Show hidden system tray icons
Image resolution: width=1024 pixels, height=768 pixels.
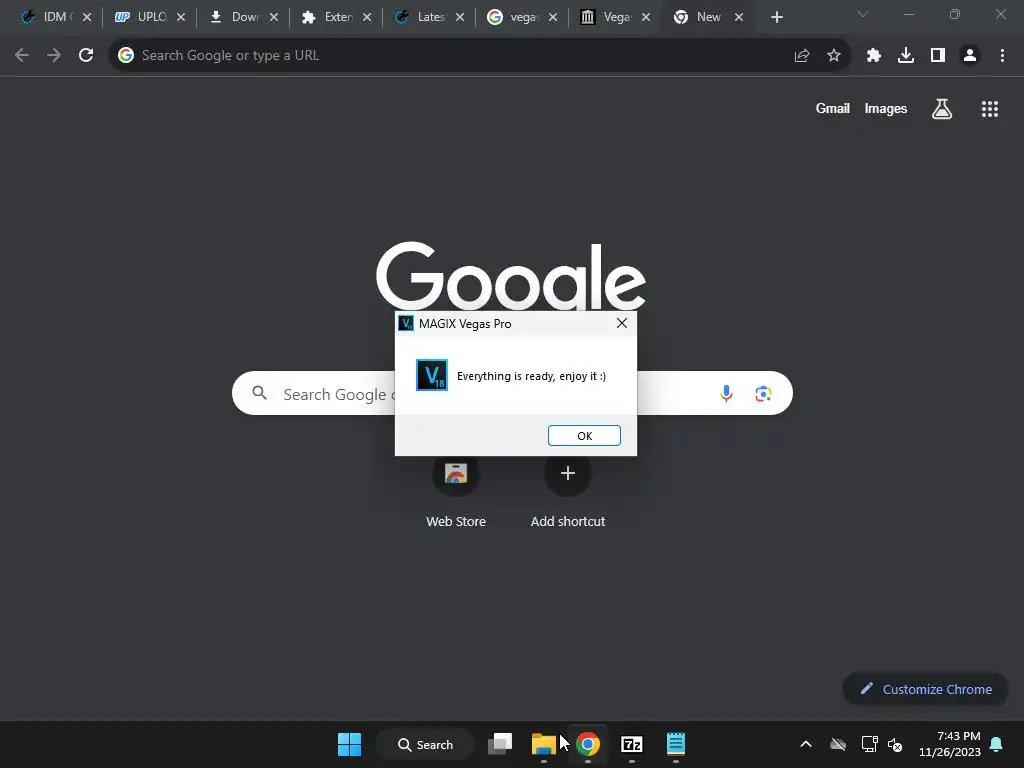[806, 744]
